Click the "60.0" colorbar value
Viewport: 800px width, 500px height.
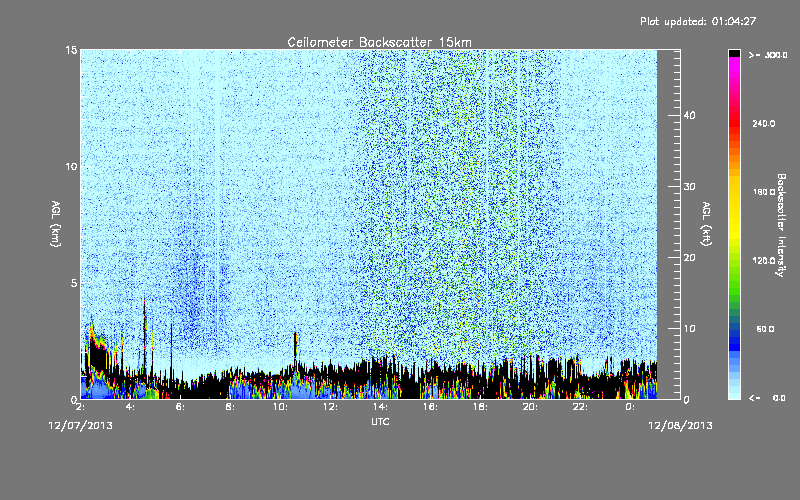click(x=765, y=329)
